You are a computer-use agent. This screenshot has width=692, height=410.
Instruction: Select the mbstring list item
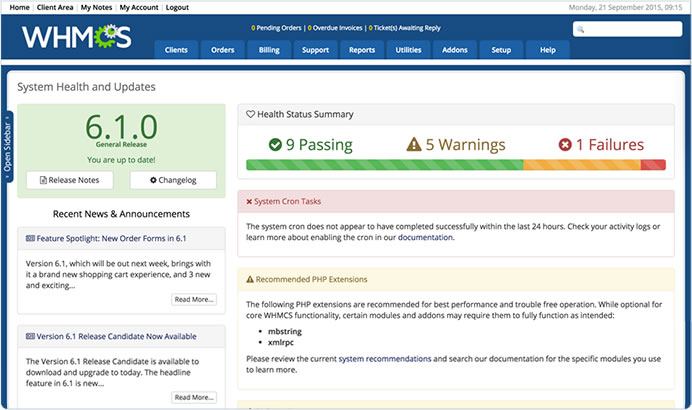pyautogui.click(x=285, y=331)
